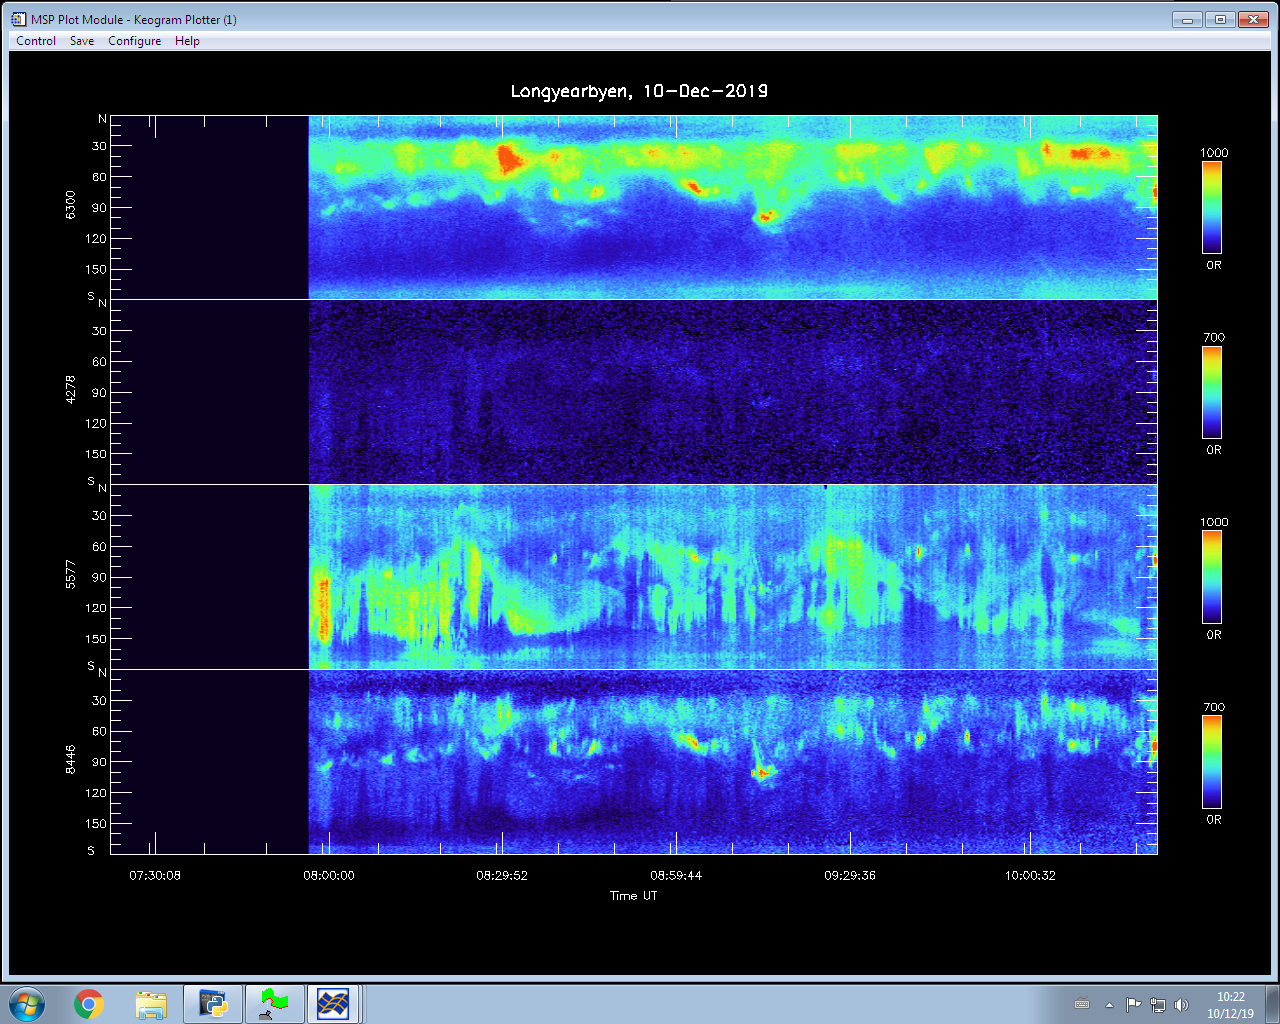Launch Google Chrome from the taskbar
This screenshot has width=1280, height=1024.
(89, 1004)
